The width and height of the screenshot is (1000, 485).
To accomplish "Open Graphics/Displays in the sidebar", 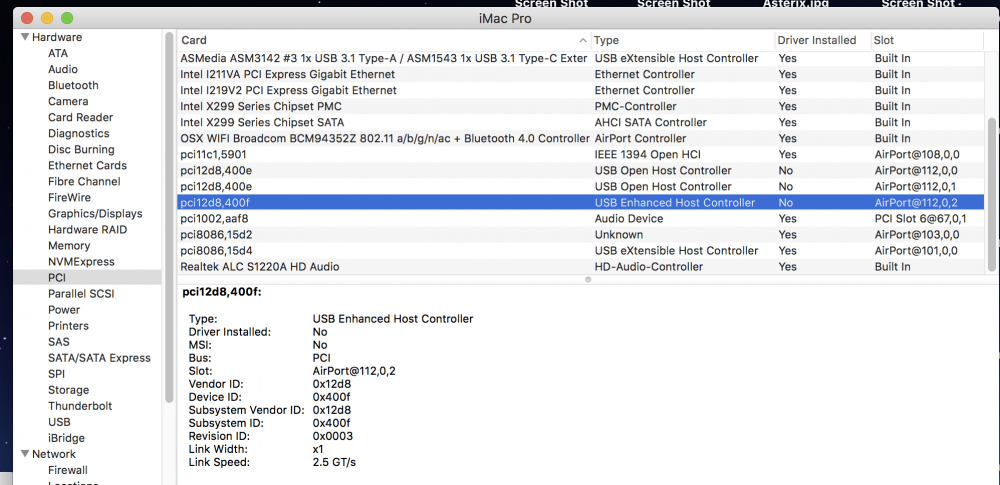I will point(95,214).
